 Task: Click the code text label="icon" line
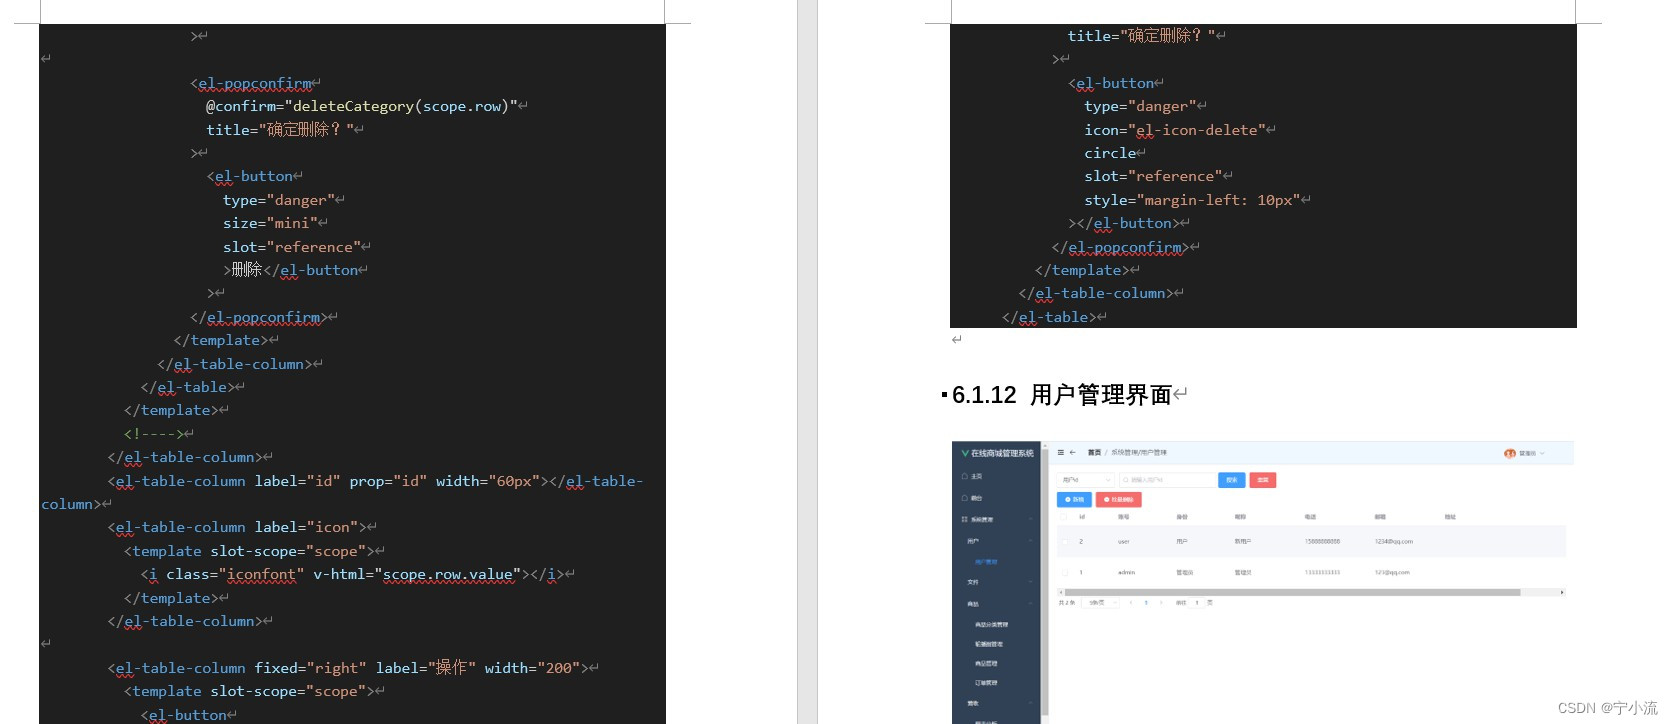point(237,527)
